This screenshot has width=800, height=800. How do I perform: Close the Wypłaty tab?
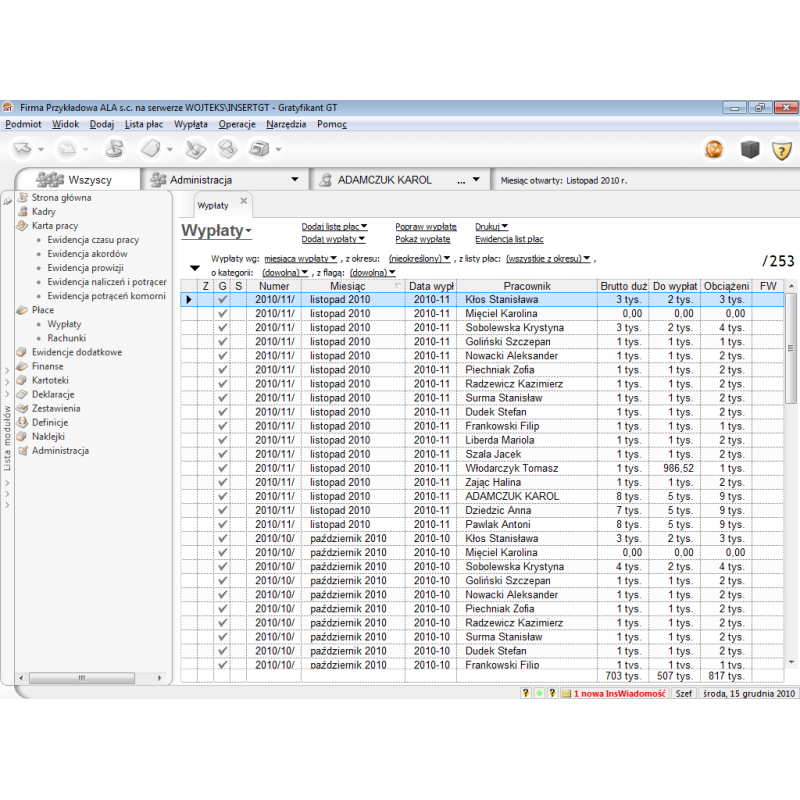pyautogui.click(x=243, y=201)
